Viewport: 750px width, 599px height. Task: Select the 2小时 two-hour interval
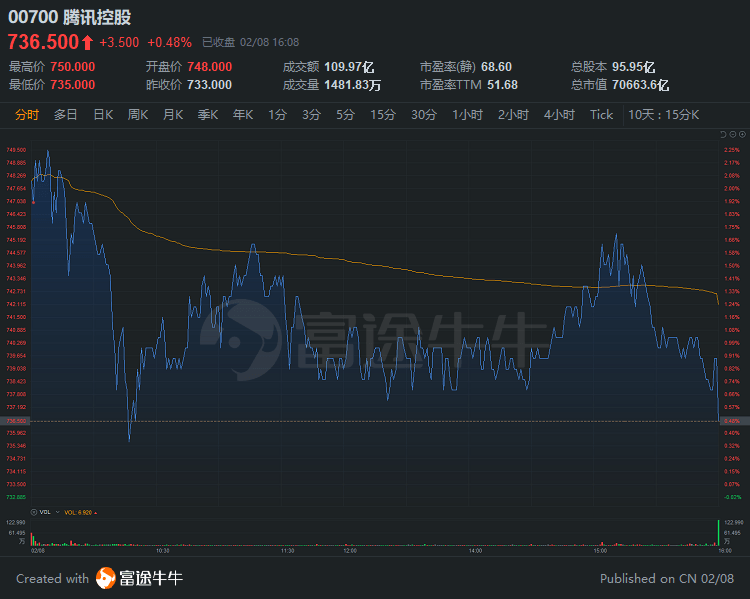pyautogui.click(x=513, y=115)
